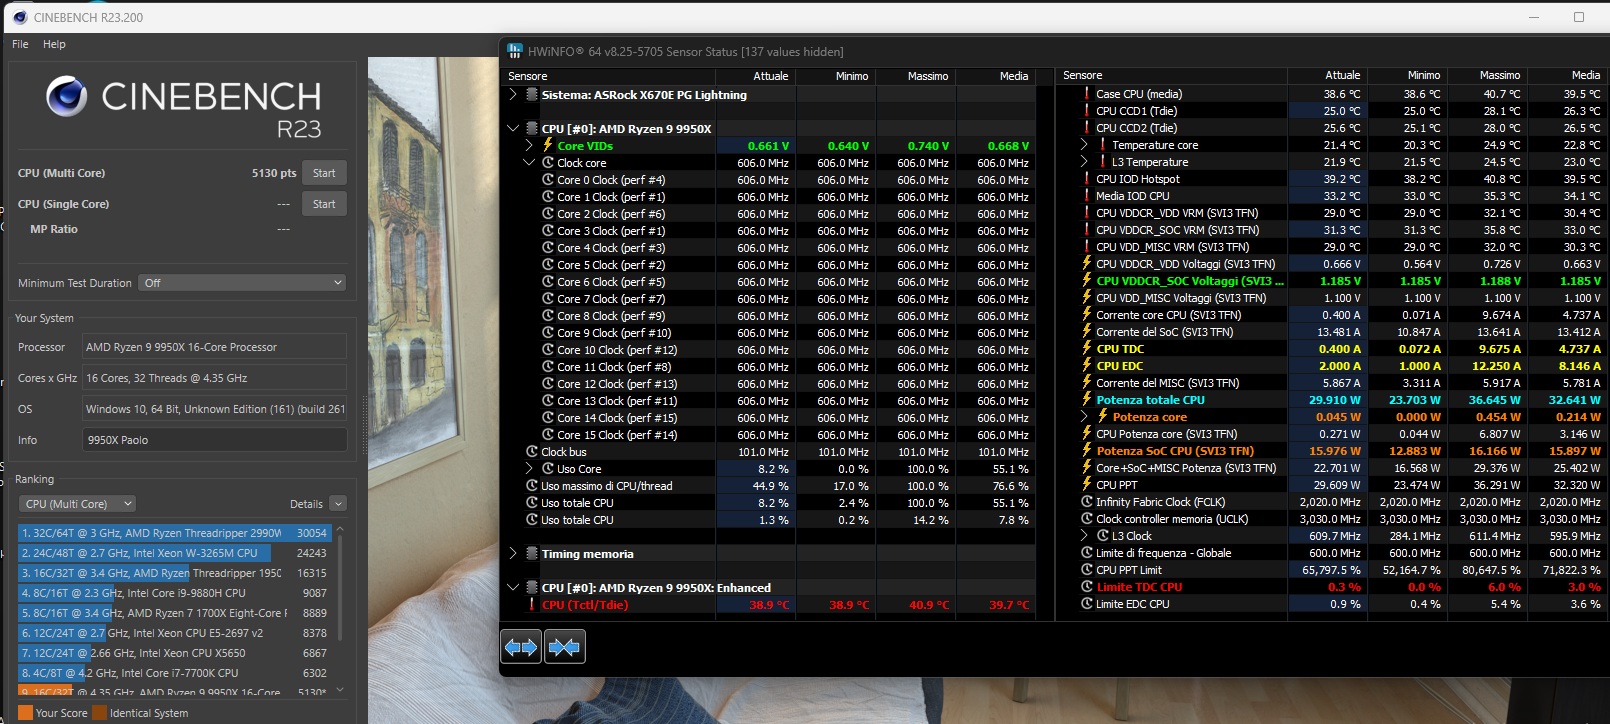Image resolution: width=1610 pixels, height=724 pixels.
Task: Expand the Timing memoria node
Action: tap(513, 554)
